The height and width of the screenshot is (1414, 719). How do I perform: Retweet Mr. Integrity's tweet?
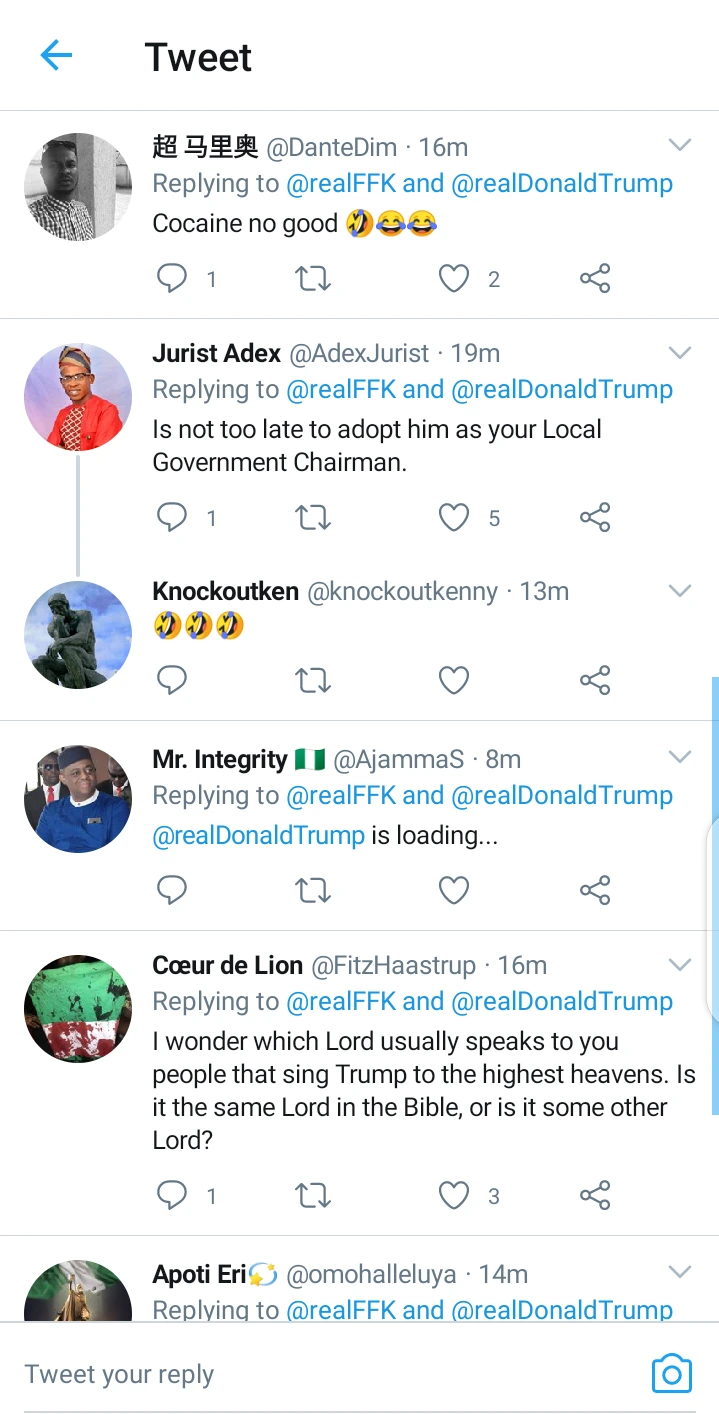(313, 889)
